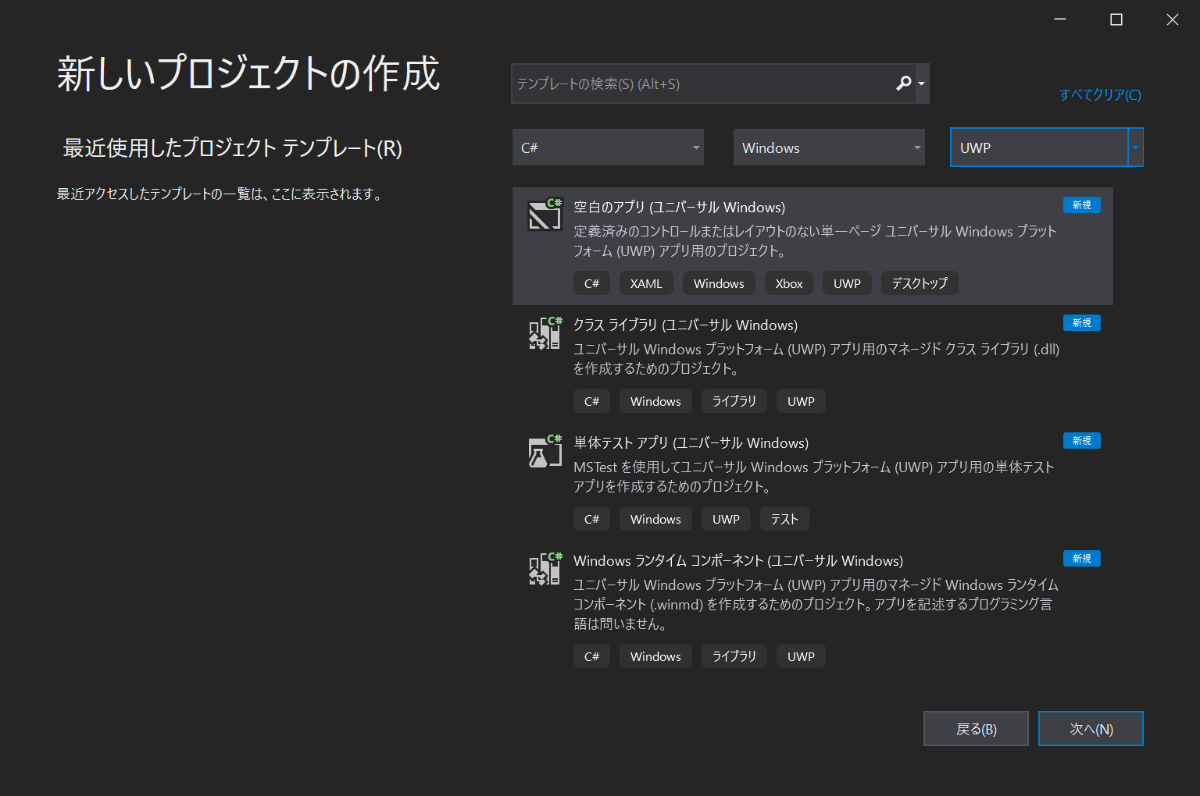This screenshot has height=796, width=1200.
Task: Click the blank app template icon
Action: point(545,214)
